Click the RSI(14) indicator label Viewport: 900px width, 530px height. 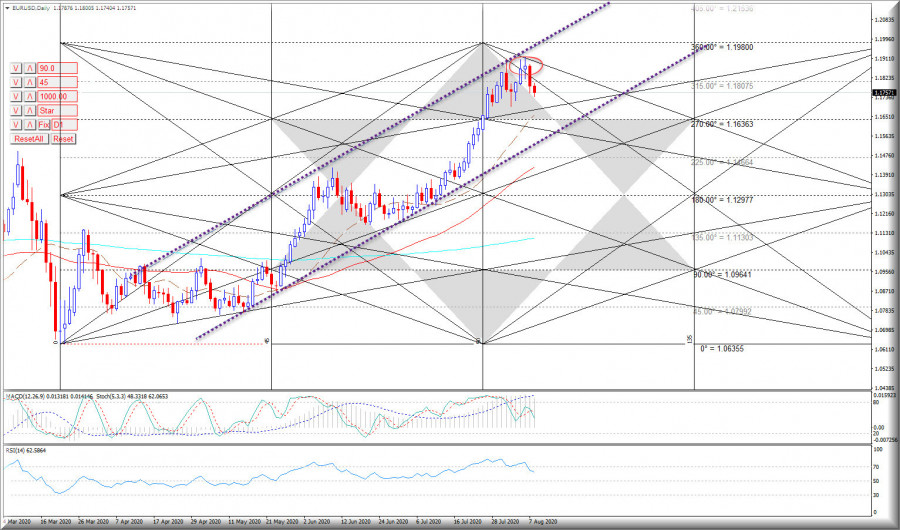point(22,451)
